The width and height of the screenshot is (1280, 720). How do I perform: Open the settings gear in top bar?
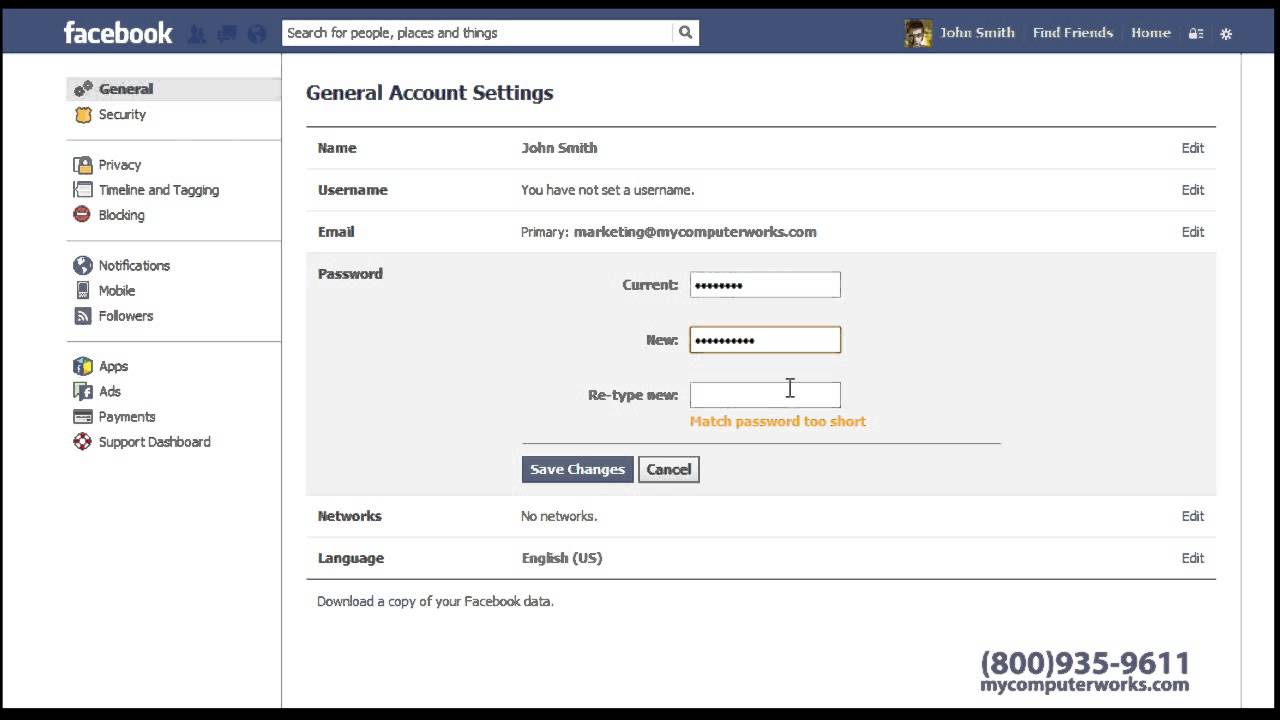(1226, 33)
